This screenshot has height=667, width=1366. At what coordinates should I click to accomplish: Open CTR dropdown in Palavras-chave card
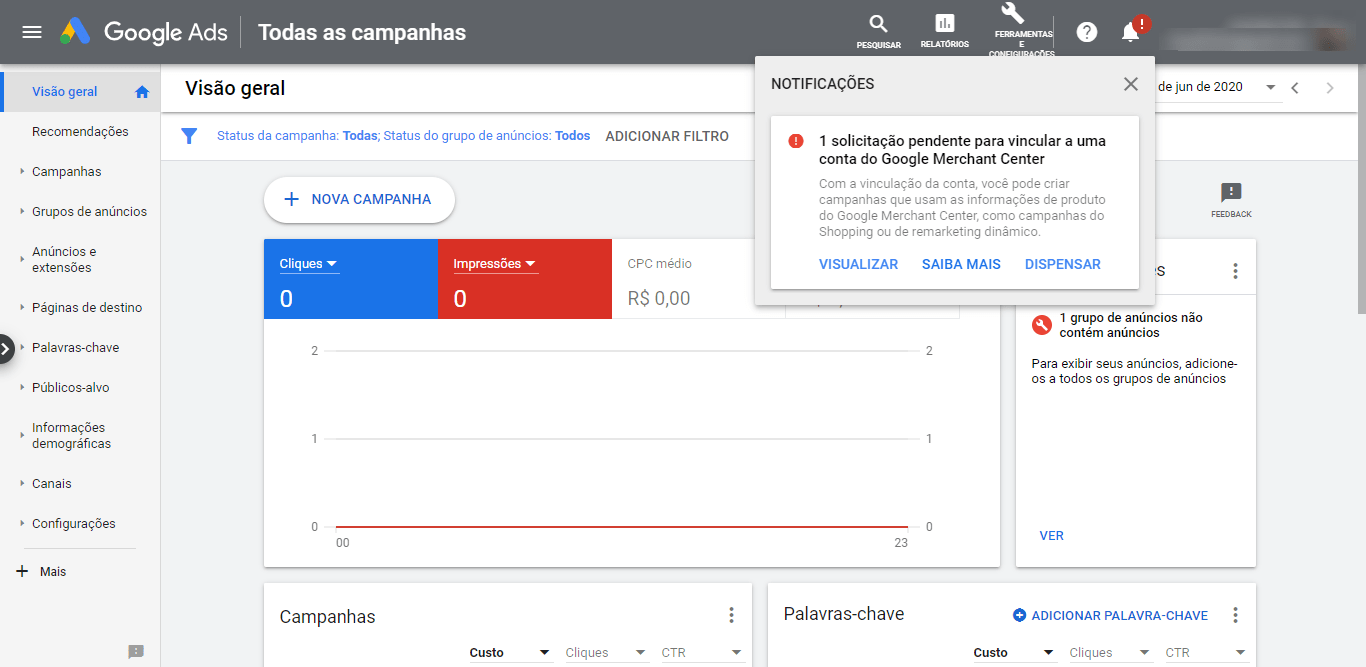point(1206,652)
